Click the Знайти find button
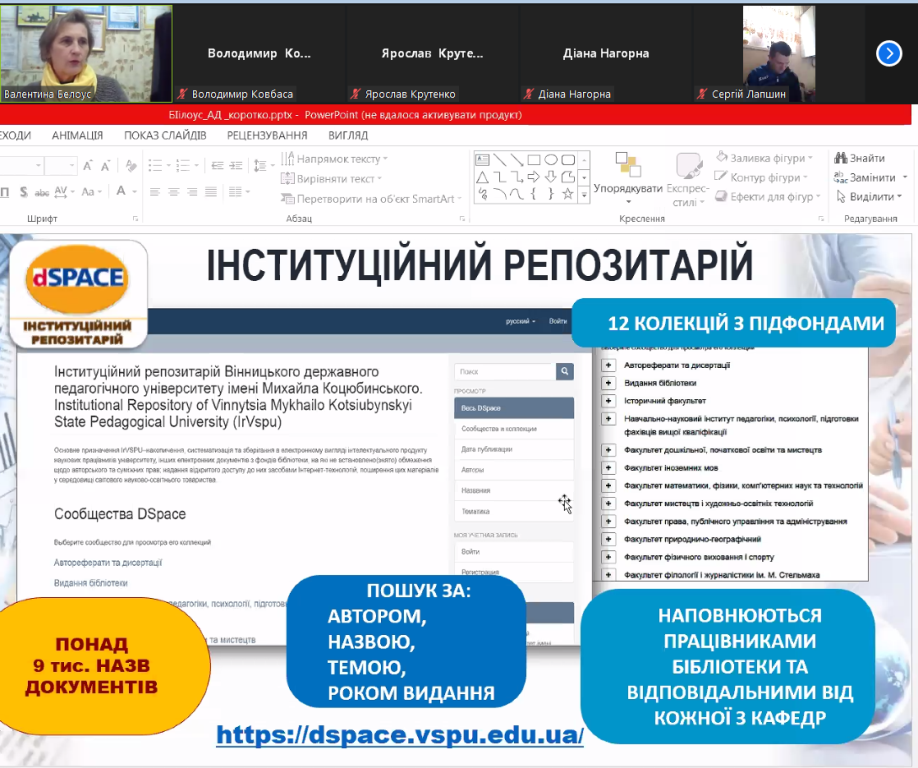Screen dimensions: 918x768 click(859, 157)
